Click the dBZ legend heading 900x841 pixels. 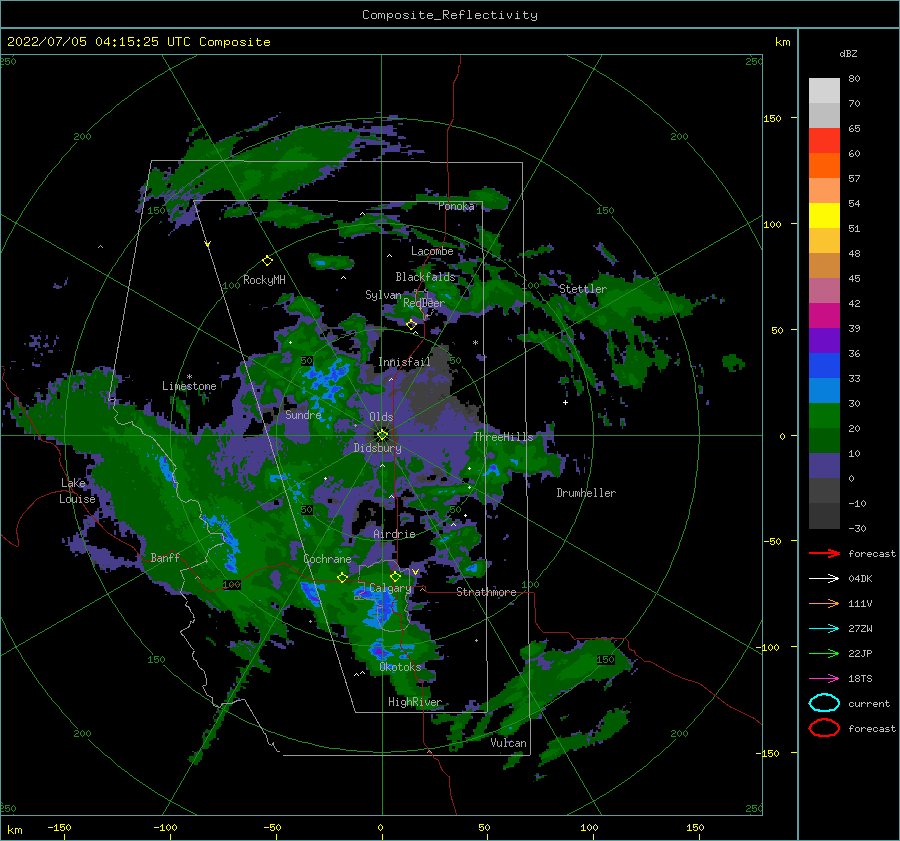[848, 53]
